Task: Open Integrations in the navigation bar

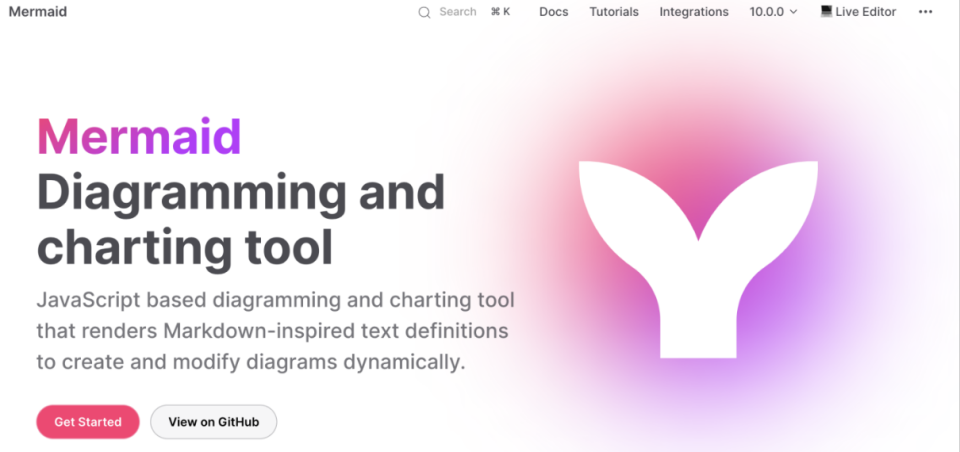Action: tap(694, 12)
